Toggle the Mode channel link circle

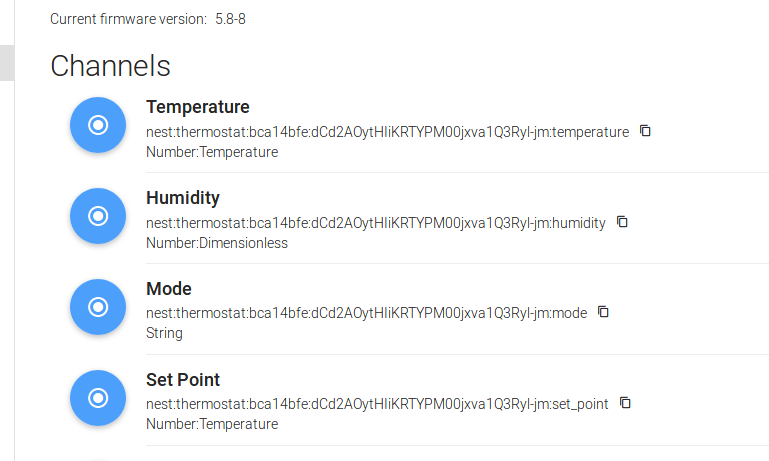pyautogui.click(x=98, y=306)
